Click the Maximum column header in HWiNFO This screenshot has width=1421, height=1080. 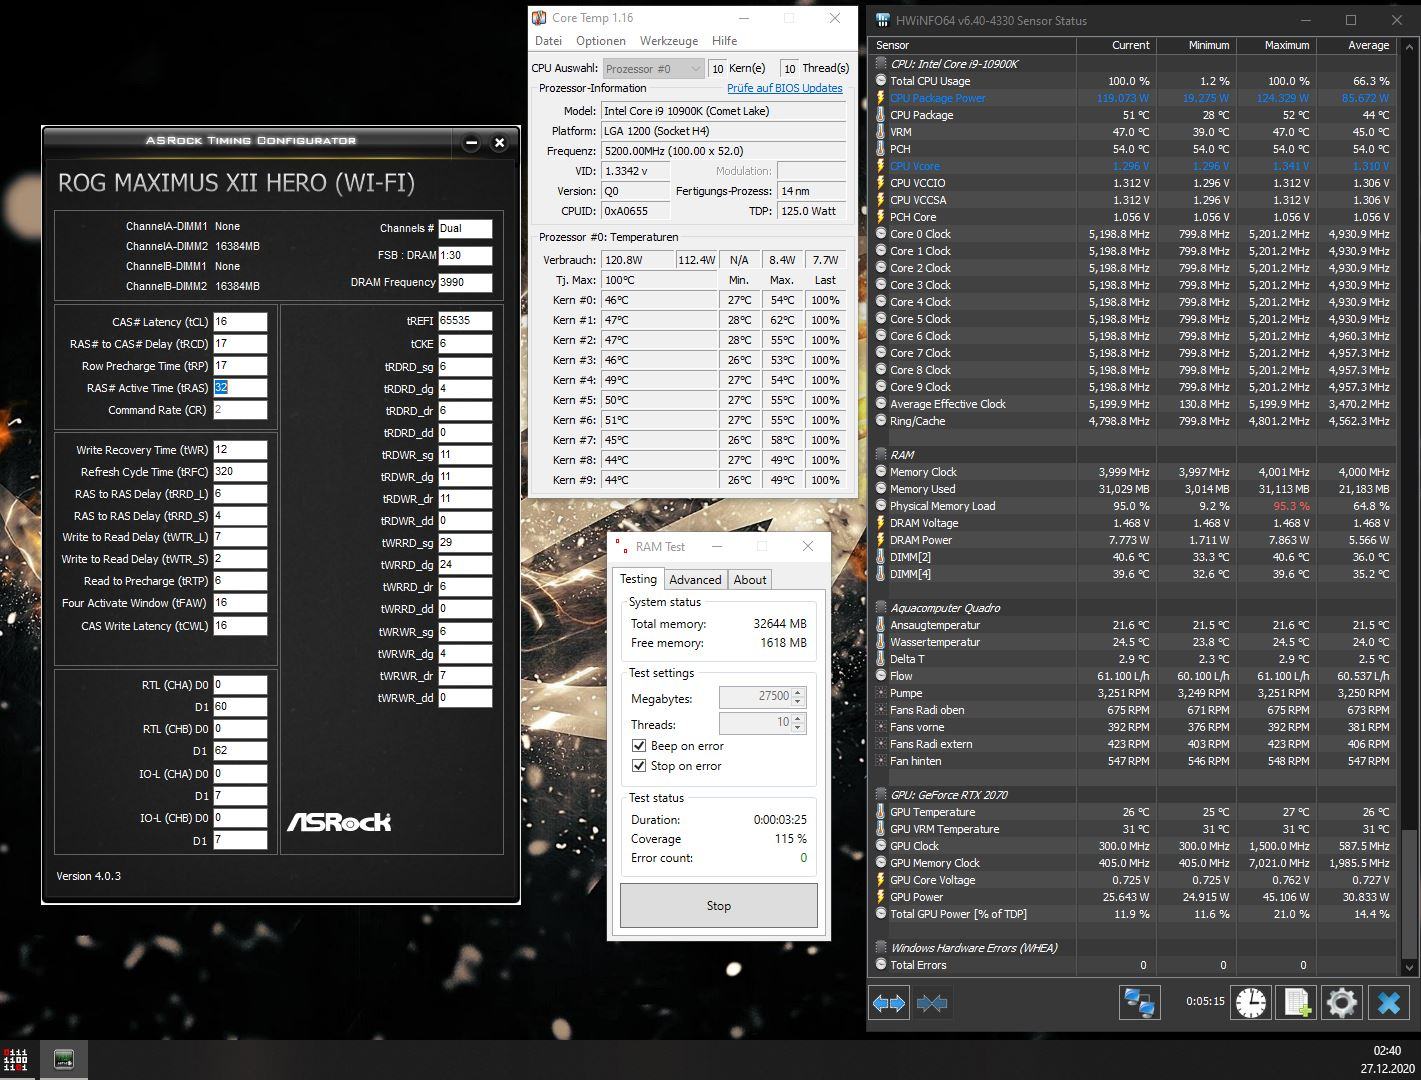(x=1277, y=45)
